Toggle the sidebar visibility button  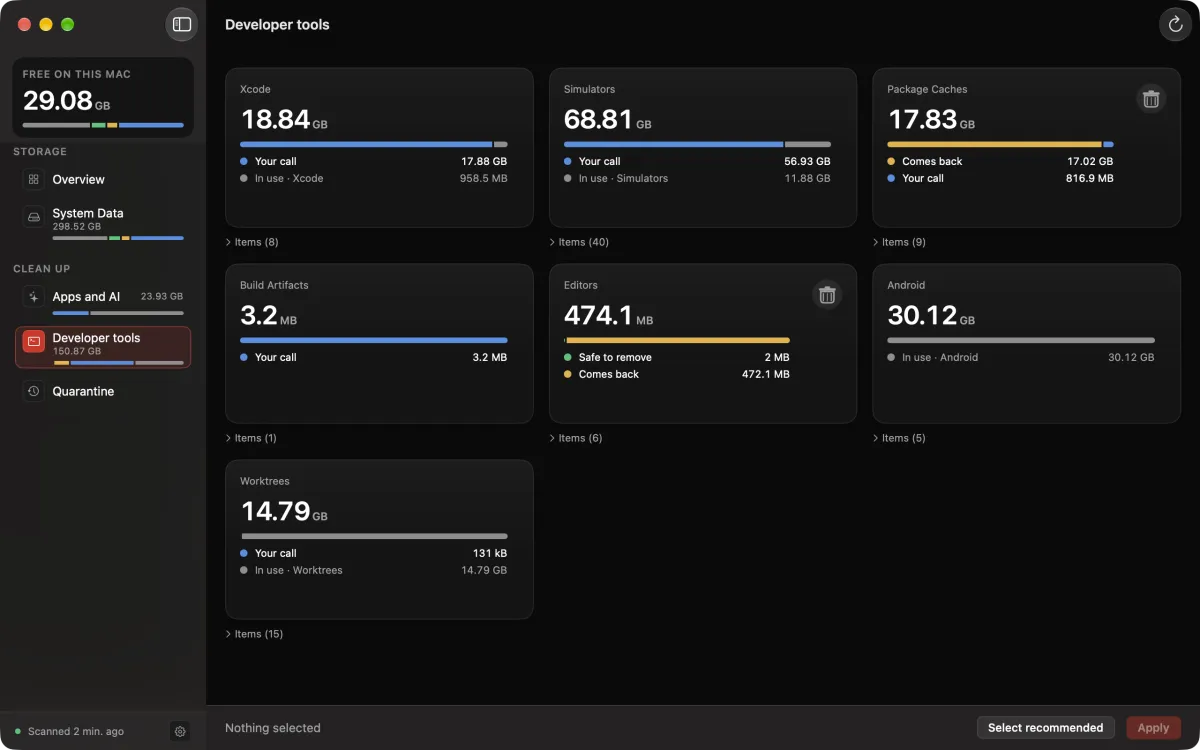click(182, 24)
